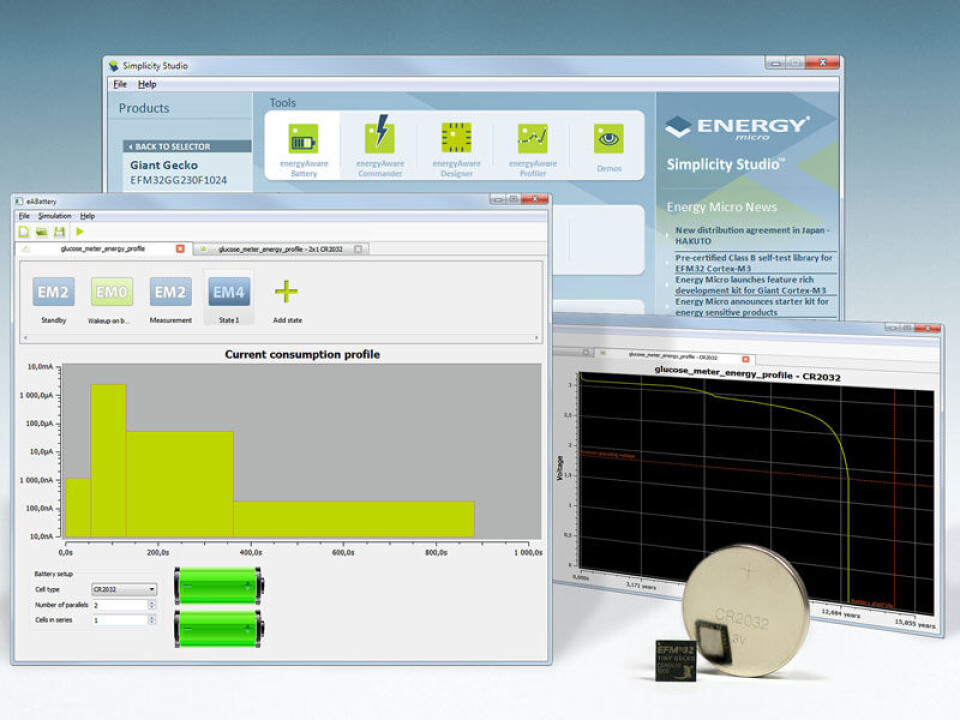Click the 'Current consumption profile' chart title

coord(302,354)
